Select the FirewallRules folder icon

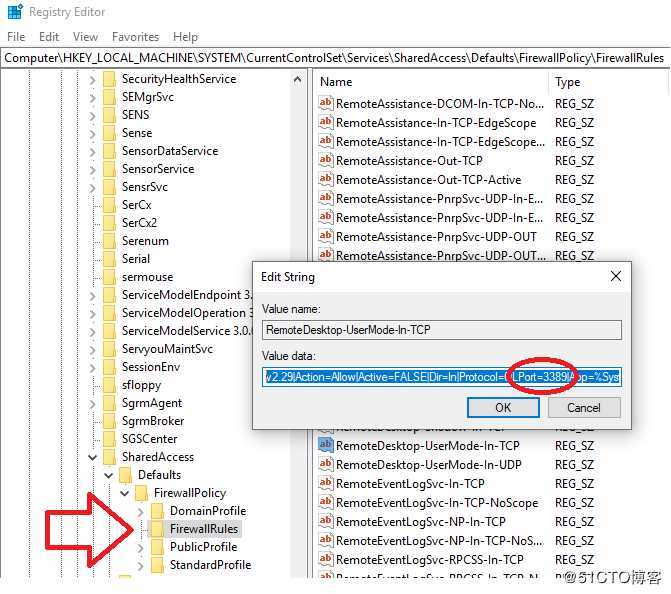click(x=157, y=529)
